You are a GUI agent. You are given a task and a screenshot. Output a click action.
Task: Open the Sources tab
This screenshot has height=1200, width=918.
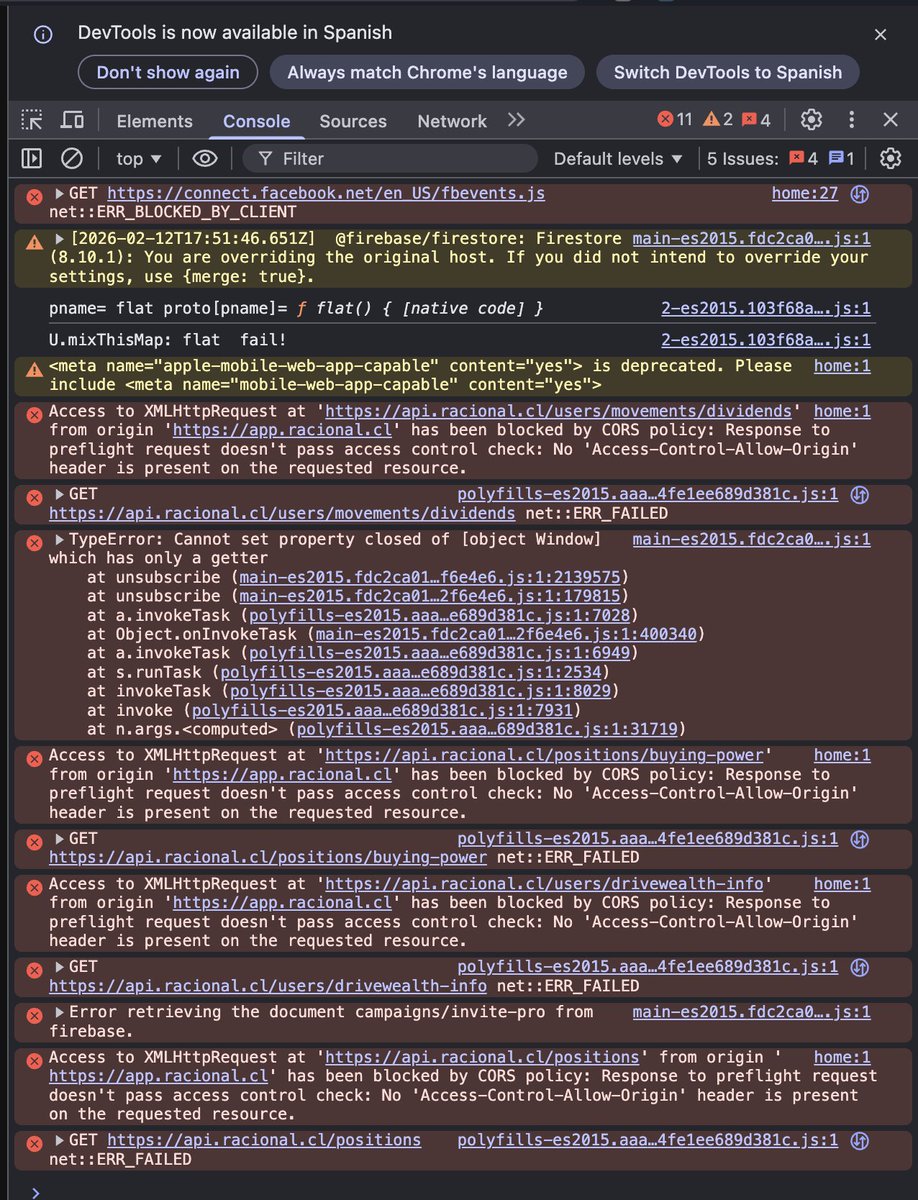(353, 121)
